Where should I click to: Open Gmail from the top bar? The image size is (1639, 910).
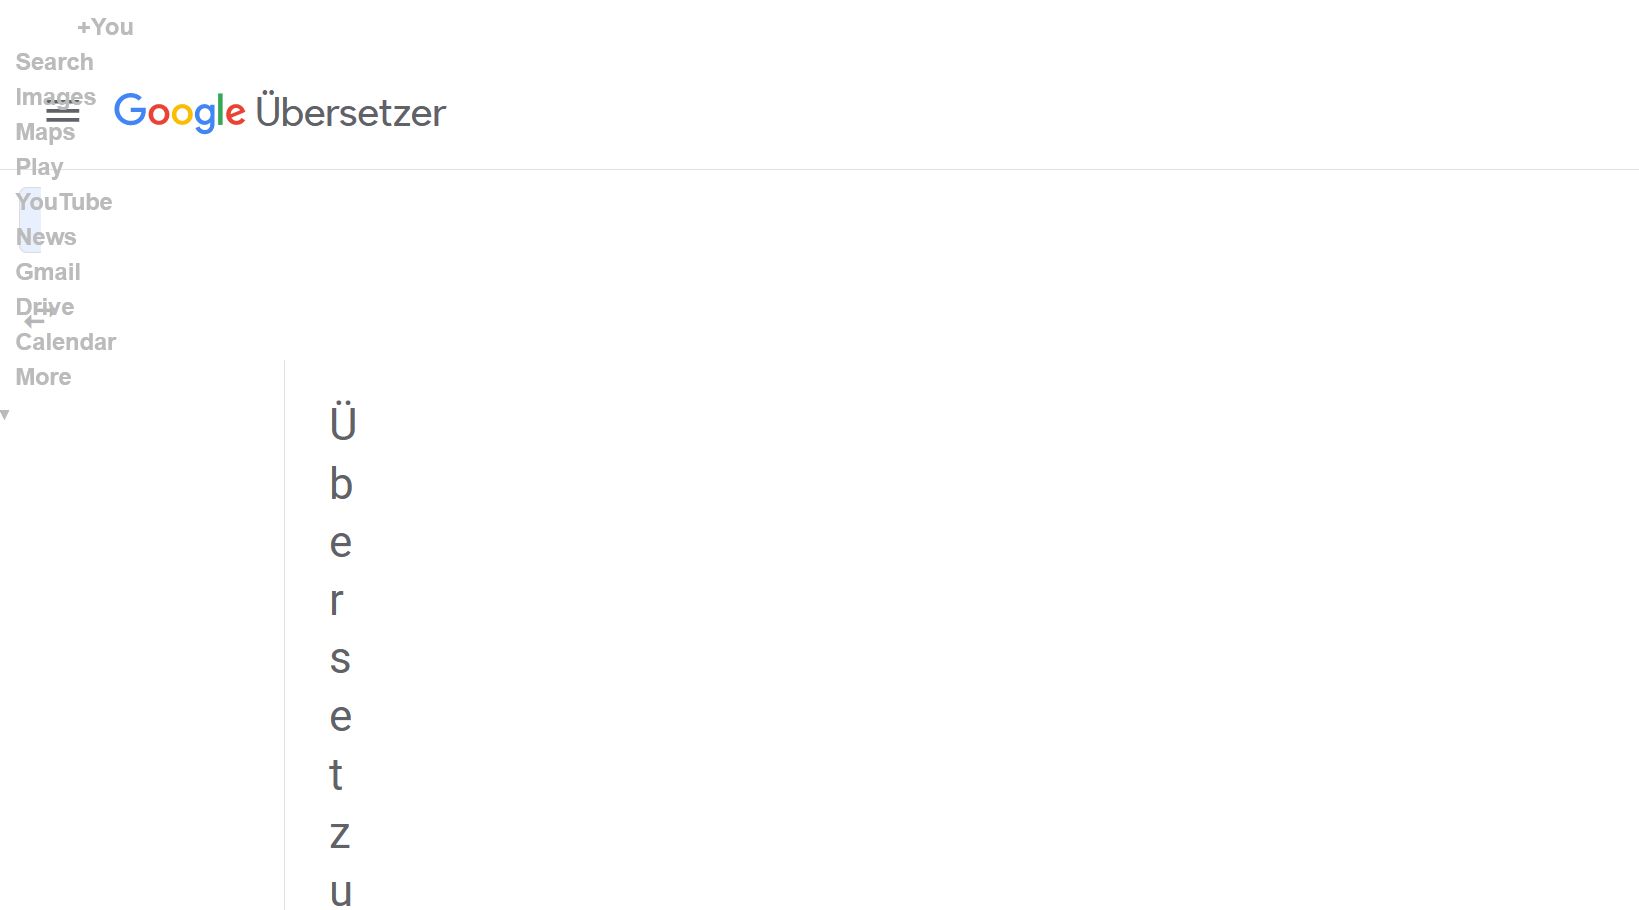click(48, 272)
